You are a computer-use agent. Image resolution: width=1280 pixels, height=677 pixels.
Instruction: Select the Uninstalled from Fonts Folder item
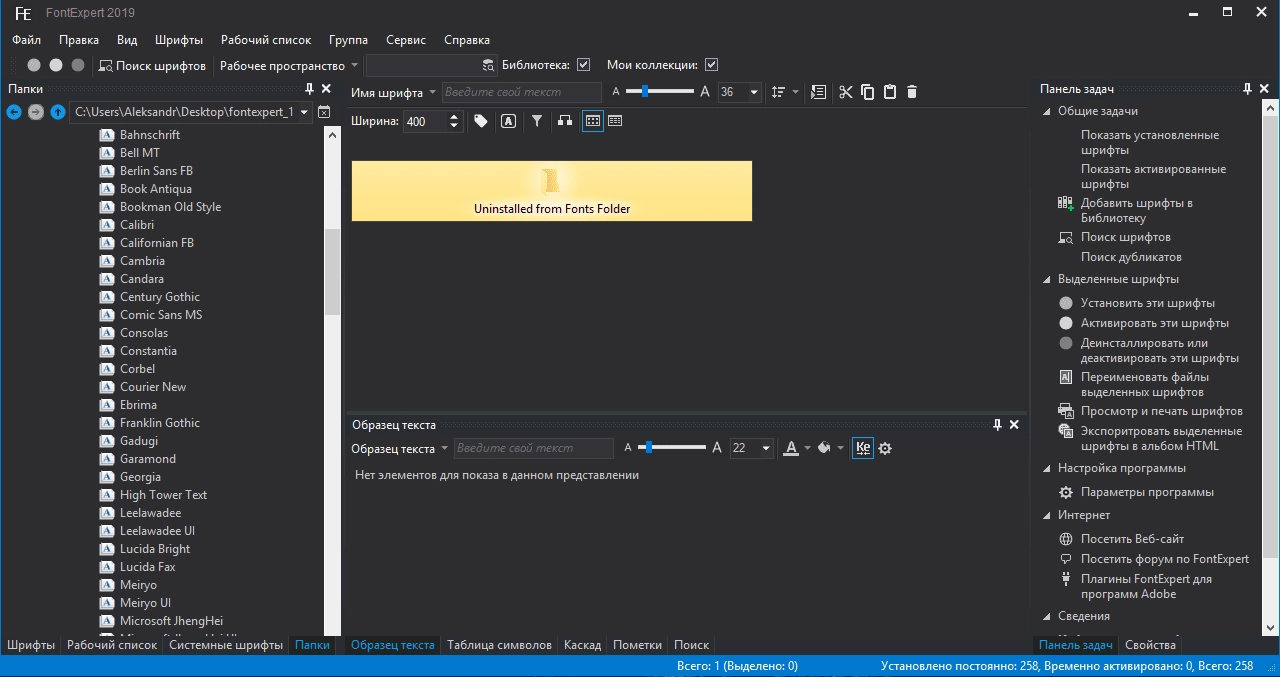(552, 191)
